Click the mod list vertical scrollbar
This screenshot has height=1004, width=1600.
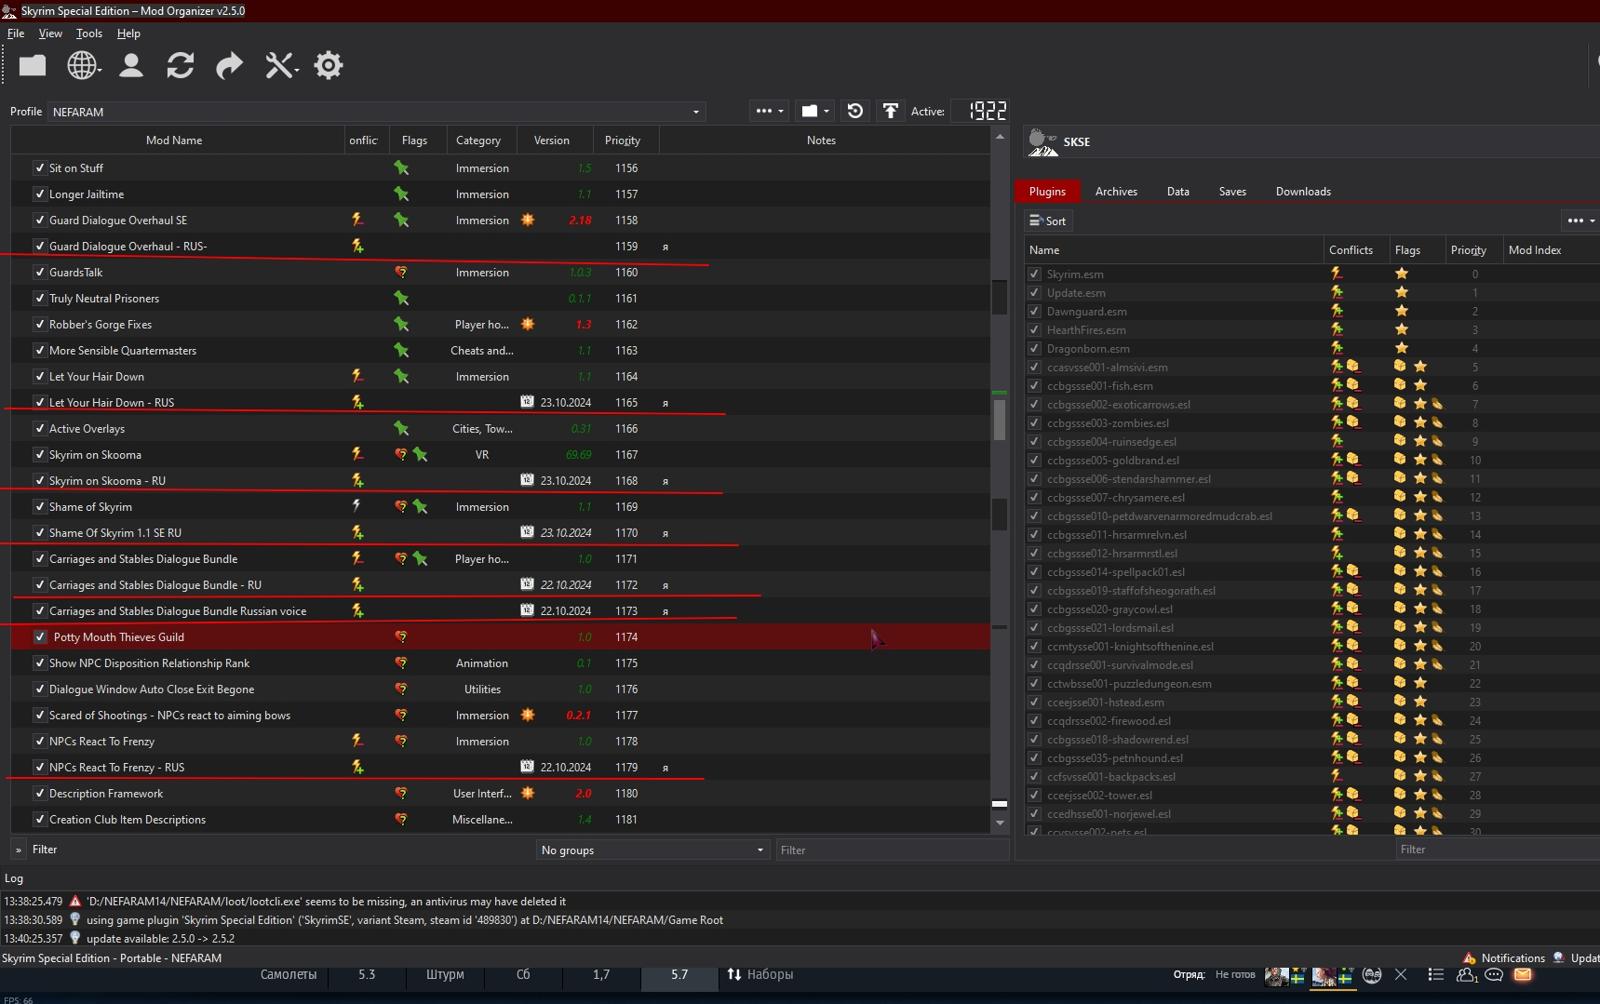[x=999, y=420]
